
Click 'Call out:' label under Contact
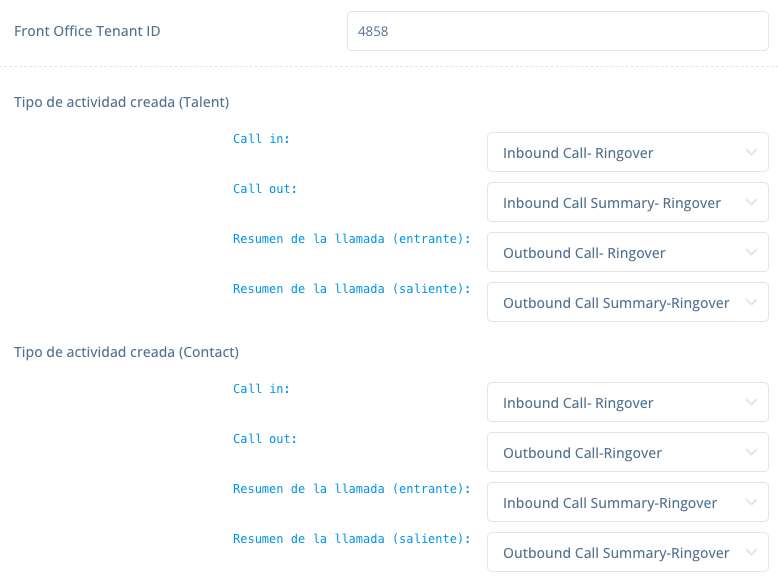pyautogui.click(x=265, y=439)
